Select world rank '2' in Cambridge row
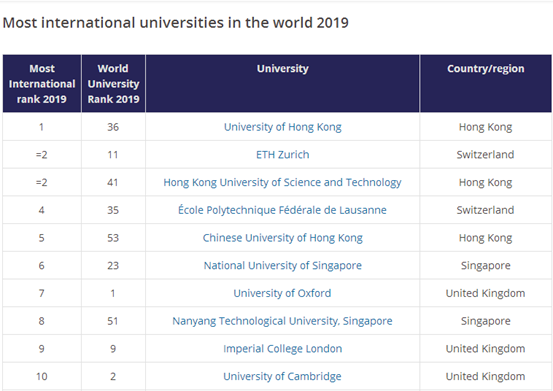 [x=113, y=376]
